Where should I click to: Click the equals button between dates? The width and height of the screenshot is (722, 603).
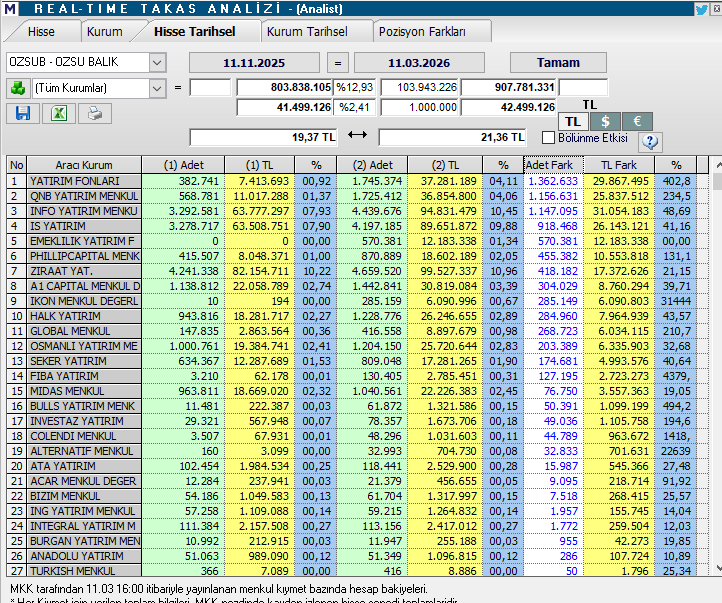pos(338,63)
